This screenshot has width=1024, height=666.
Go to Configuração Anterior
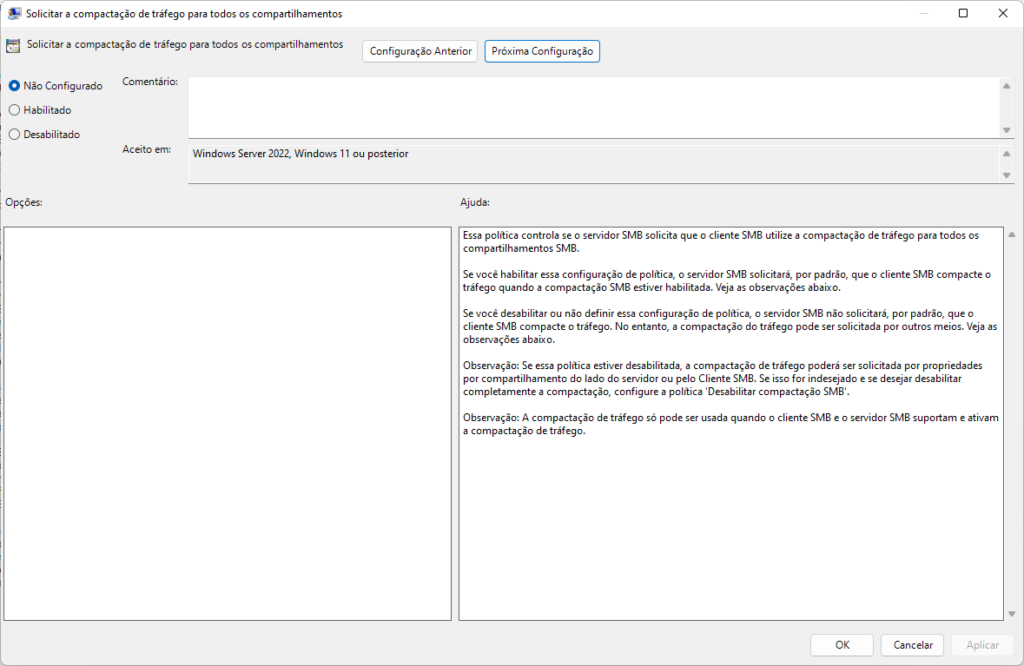coord(420,51)
